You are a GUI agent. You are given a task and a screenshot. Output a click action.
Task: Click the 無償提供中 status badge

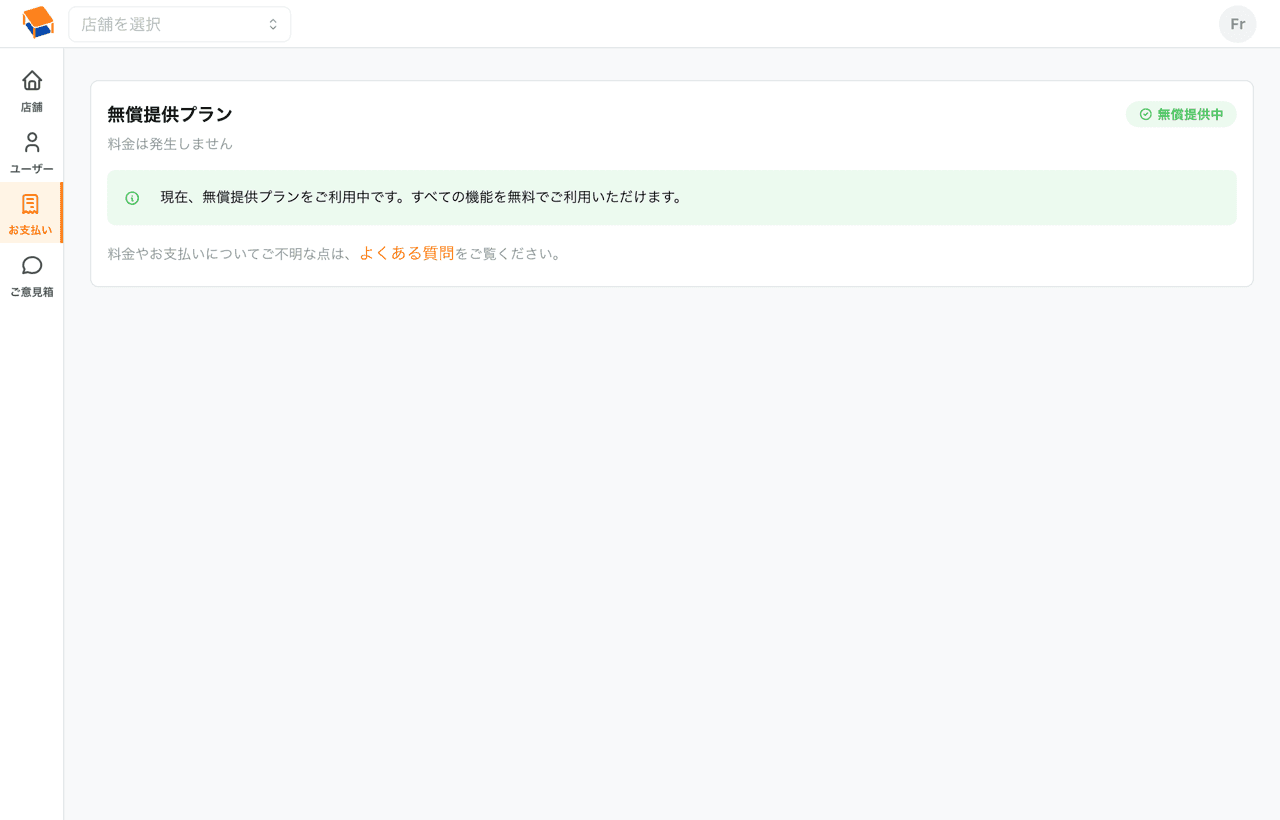(x=1181, y=115)
